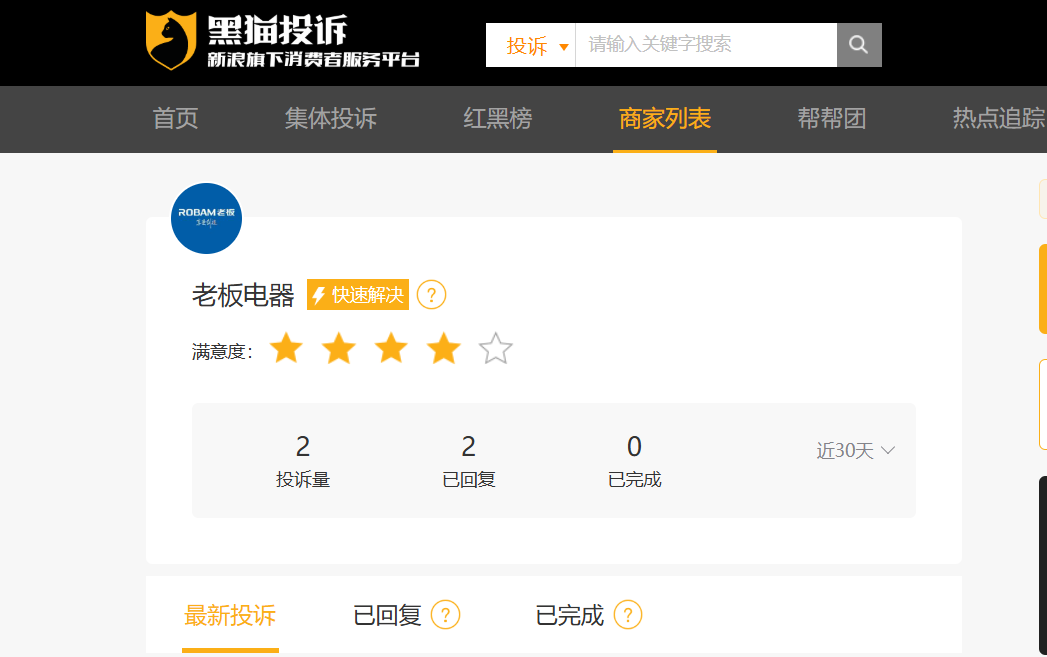Switch to the 已完成 tab
The image size is (1047, 657).
coord(569,616)
